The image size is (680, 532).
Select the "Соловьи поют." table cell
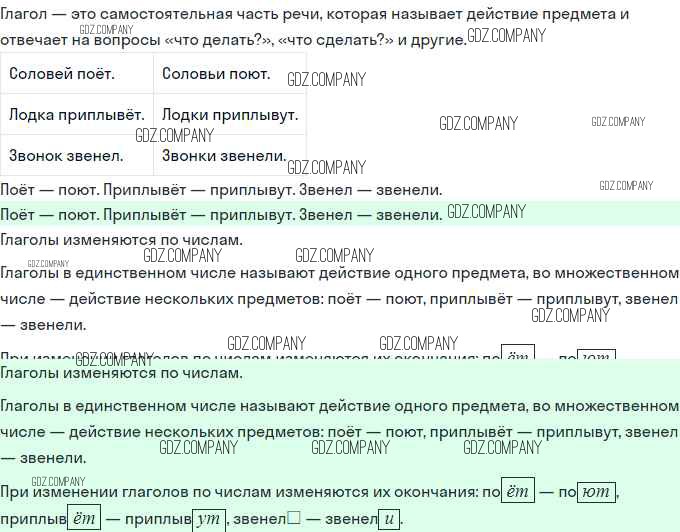pyautogui.click(x=216, y=74)
